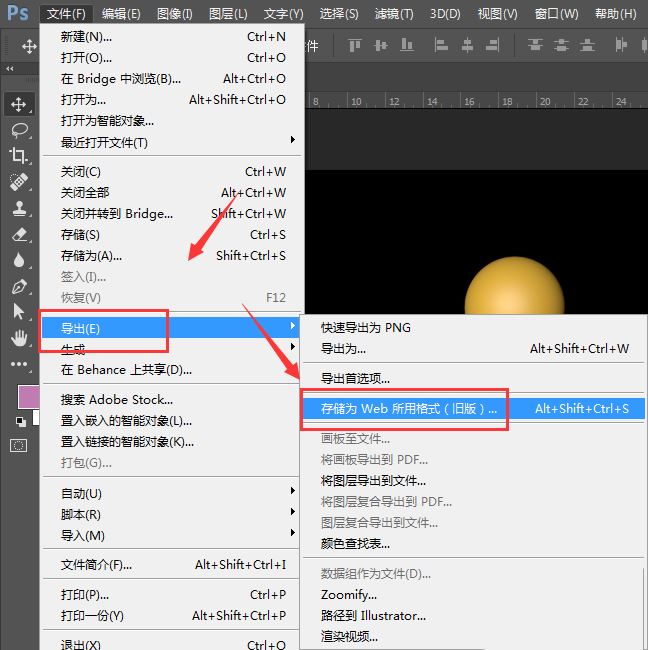
Task: Open the 编辑(E) menu
Action: tap(121, 14)
